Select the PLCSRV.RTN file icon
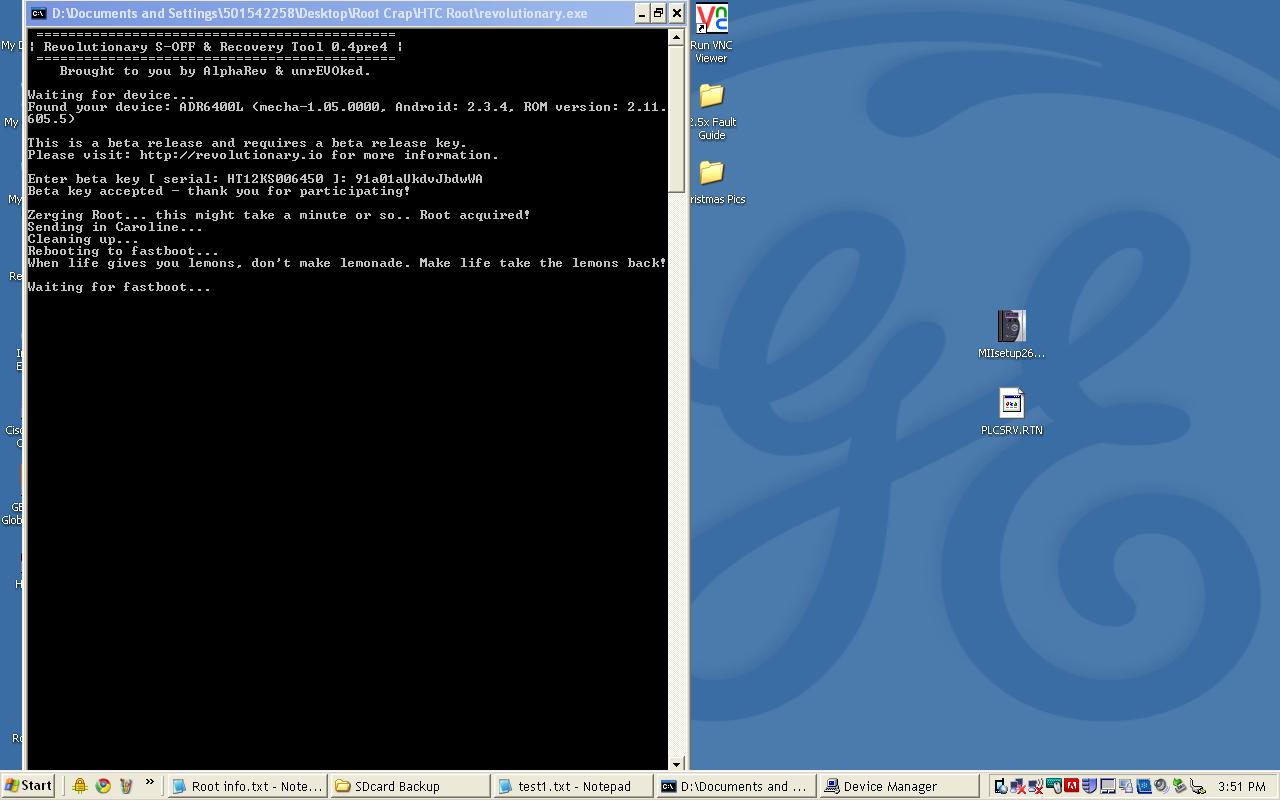Viewport: 1280px width, 800px height. click(x=1011, y=404)
